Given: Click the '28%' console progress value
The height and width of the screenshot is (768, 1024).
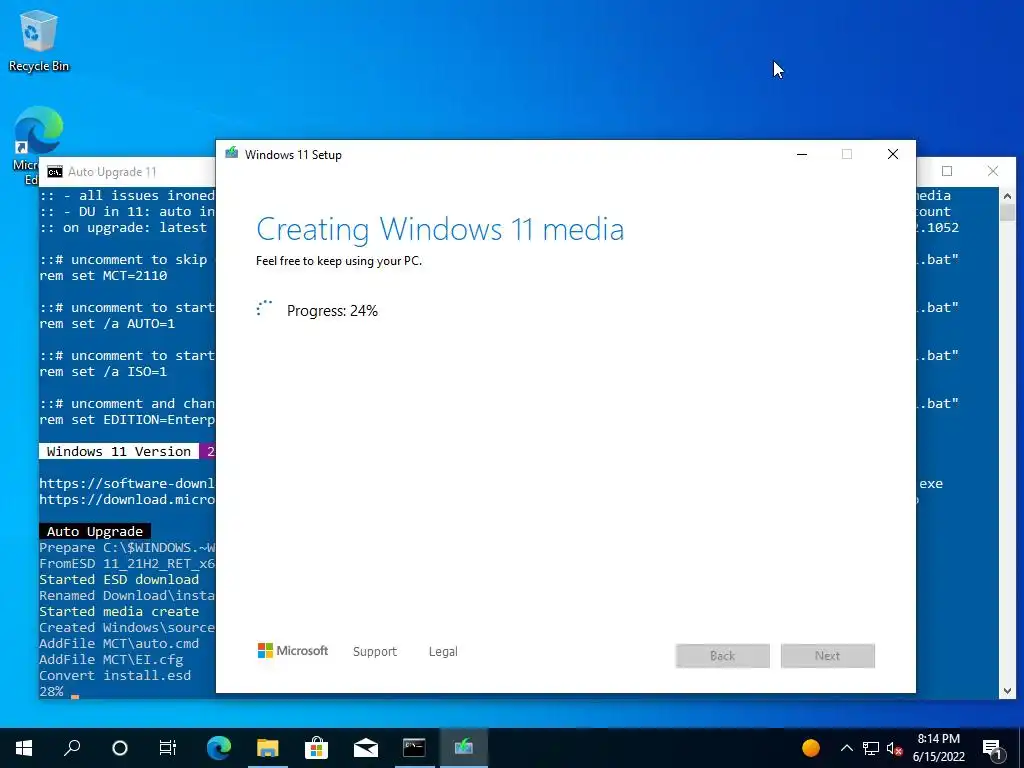Looking at the screenshot, I should 52,691.
